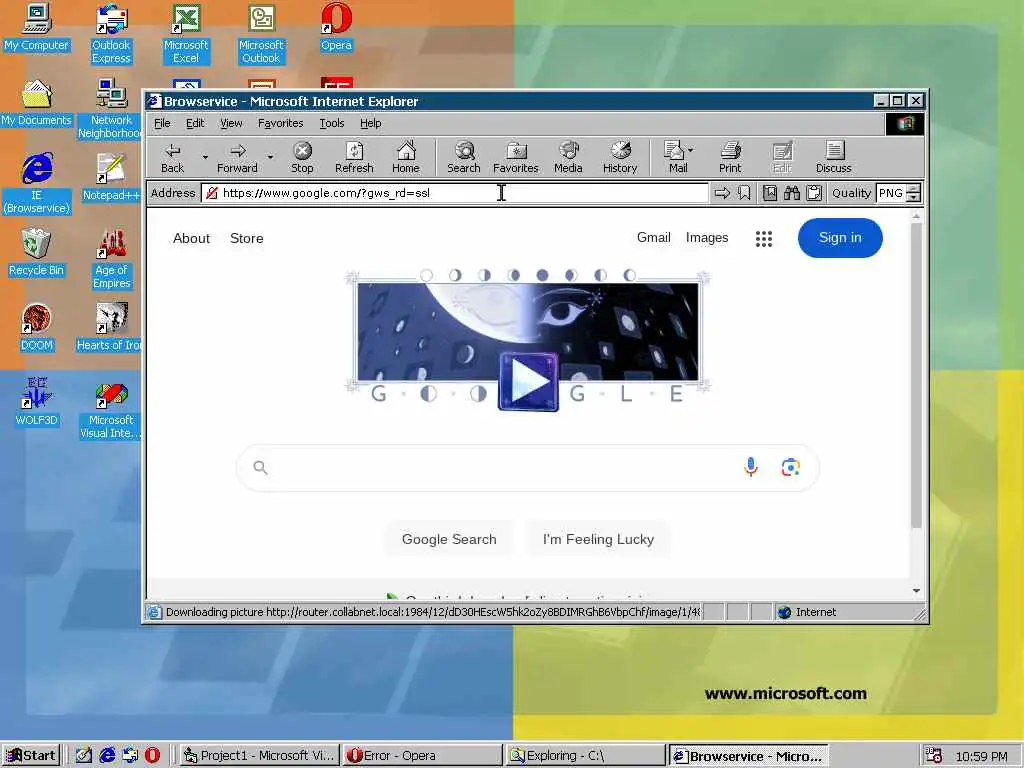Open the Opera desktop shortcut
The width and height of the screenshot is (1024, 768).
(336, 27)
